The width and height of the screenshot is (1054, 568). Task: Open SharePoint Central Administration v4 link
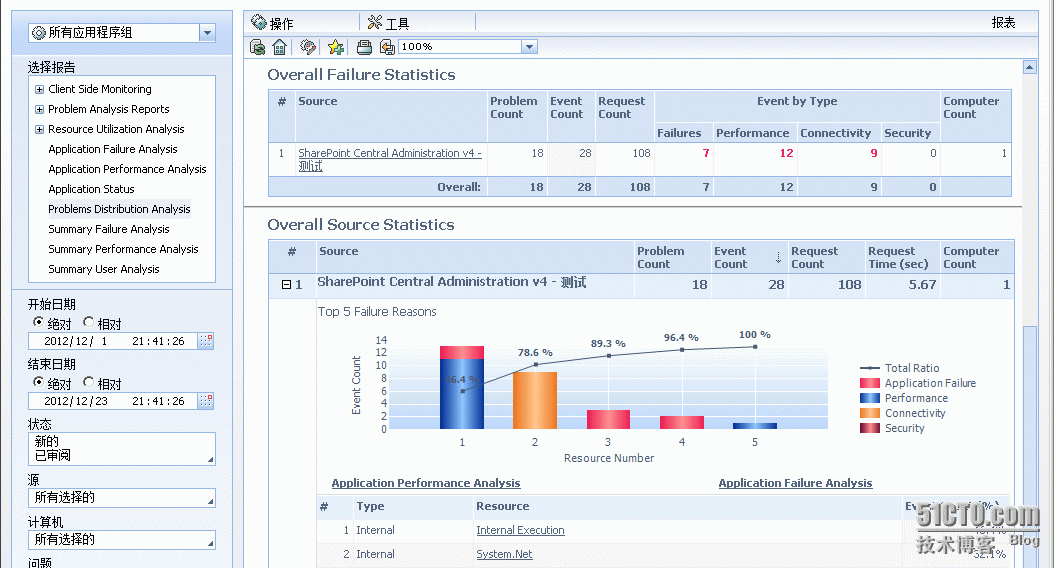tap(390, 159)
